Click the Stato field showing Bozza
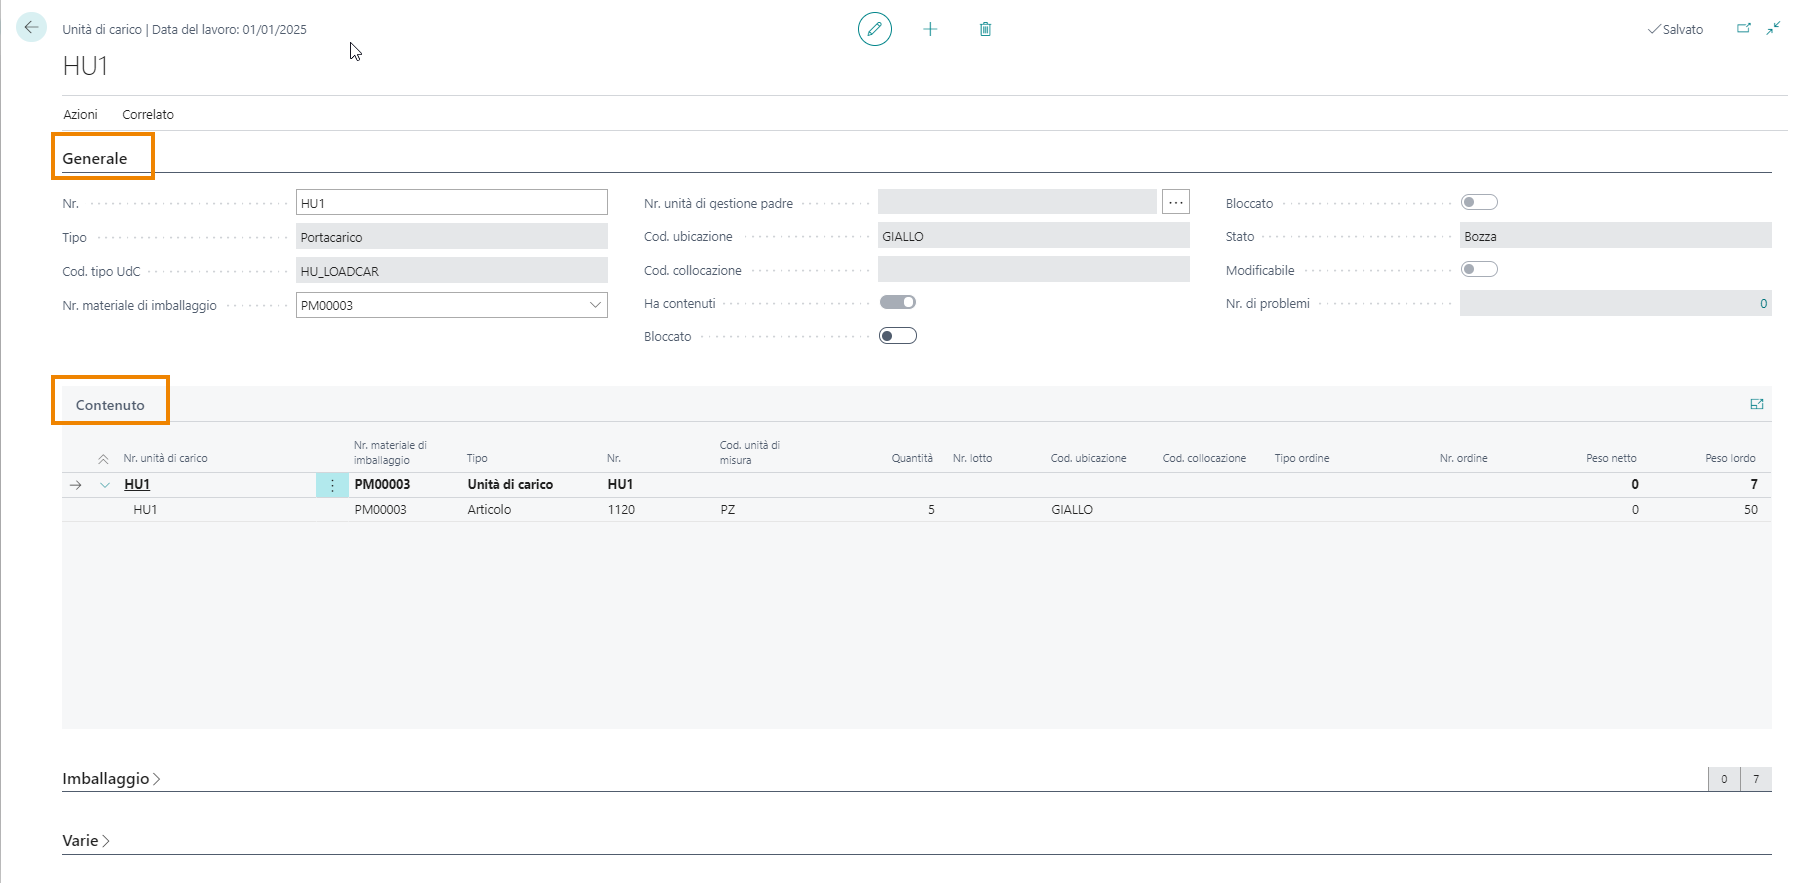Screen dimensions: 1815x883 point(1616,236)
